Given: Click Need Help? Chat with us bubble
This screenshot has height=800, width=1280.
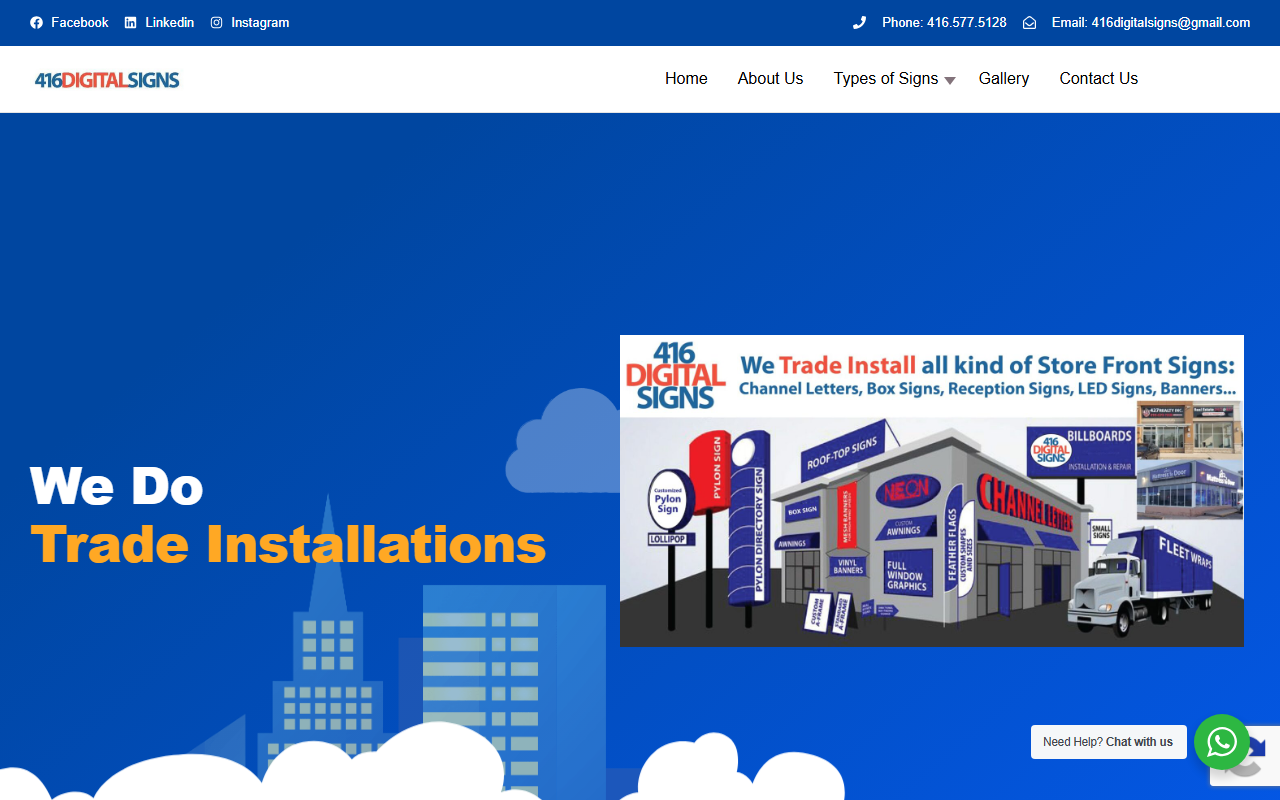Looking at the screenshot, I should tap(1108, 742).
